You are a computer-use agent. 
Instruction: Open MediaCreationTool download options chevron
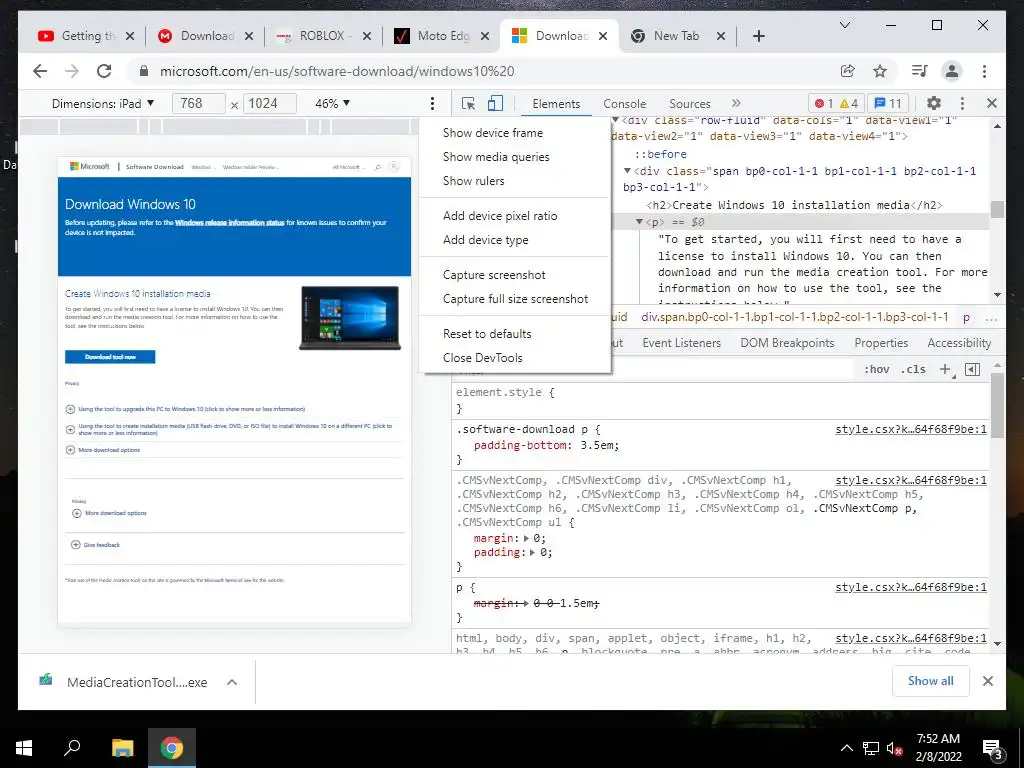click(232, 682)
